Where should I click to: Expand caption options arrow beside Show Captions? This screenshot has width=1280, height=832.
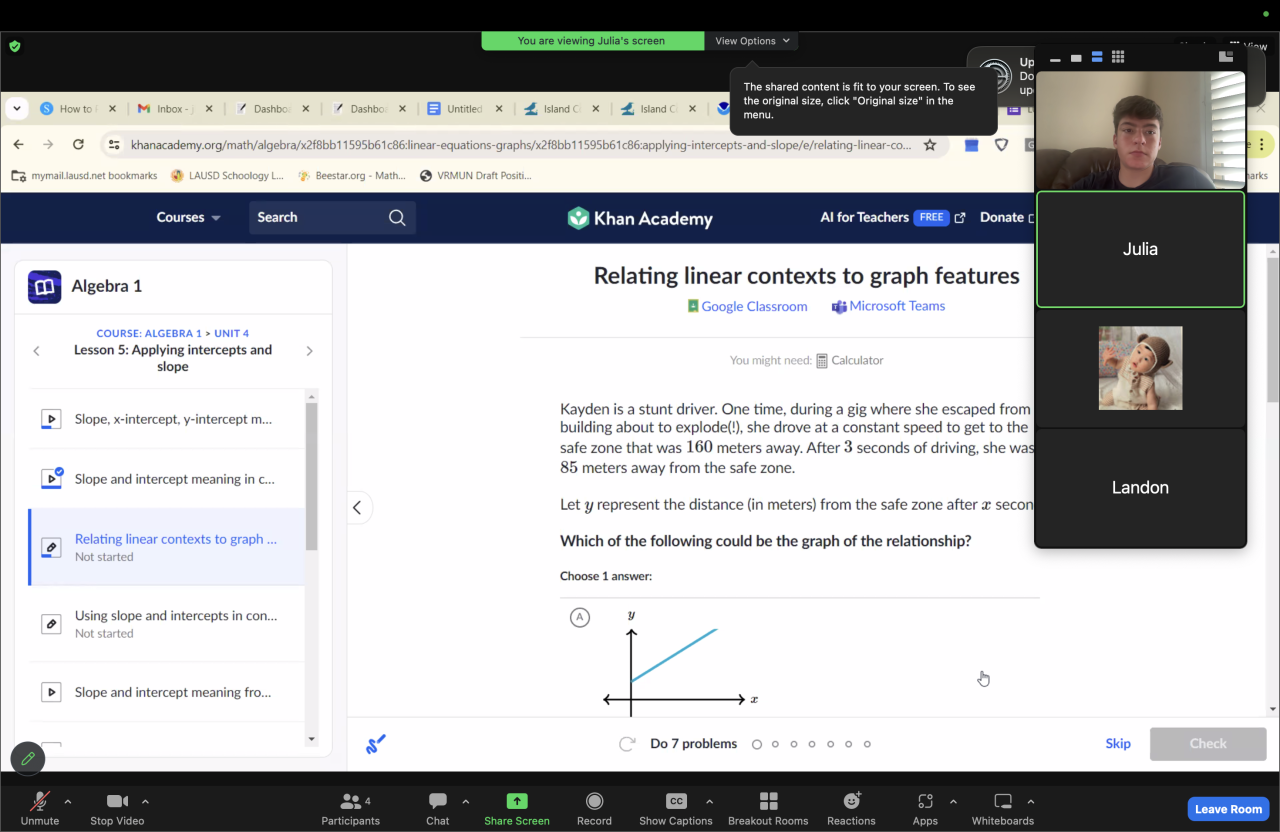coord(709,801)
